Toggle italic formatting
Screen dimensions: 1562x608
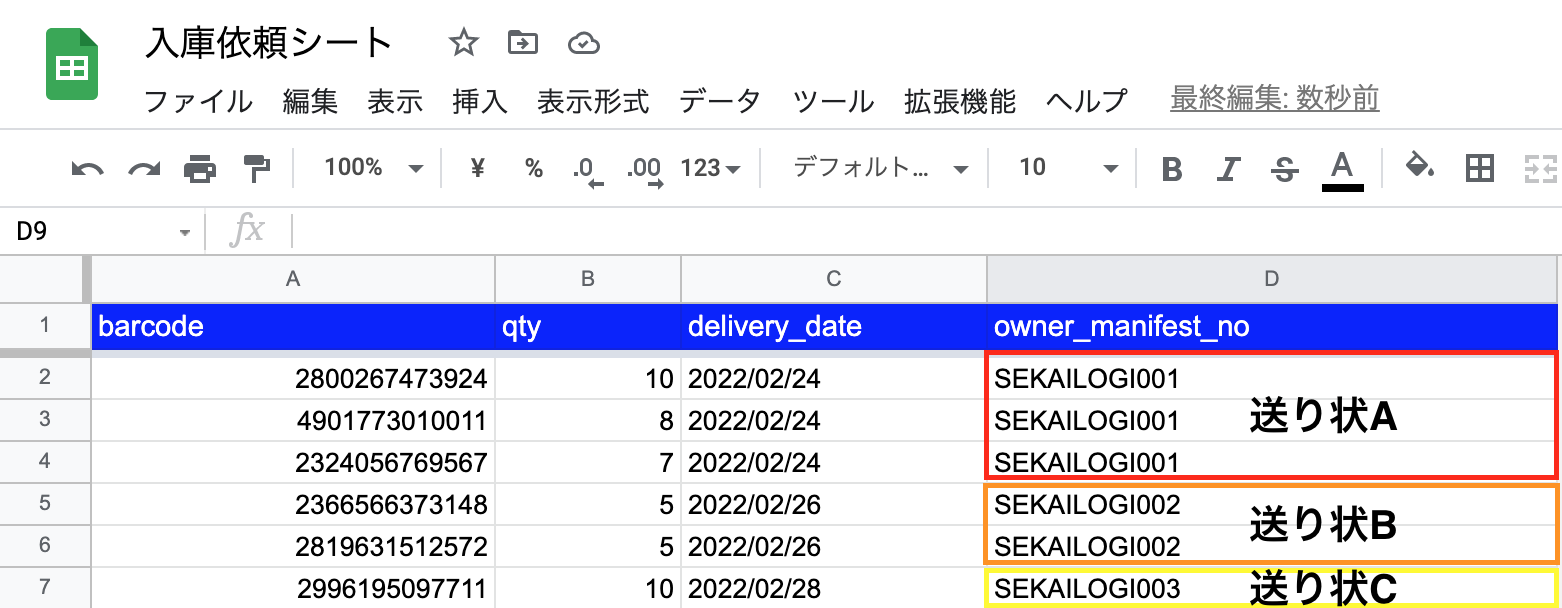coord(1228,169)
